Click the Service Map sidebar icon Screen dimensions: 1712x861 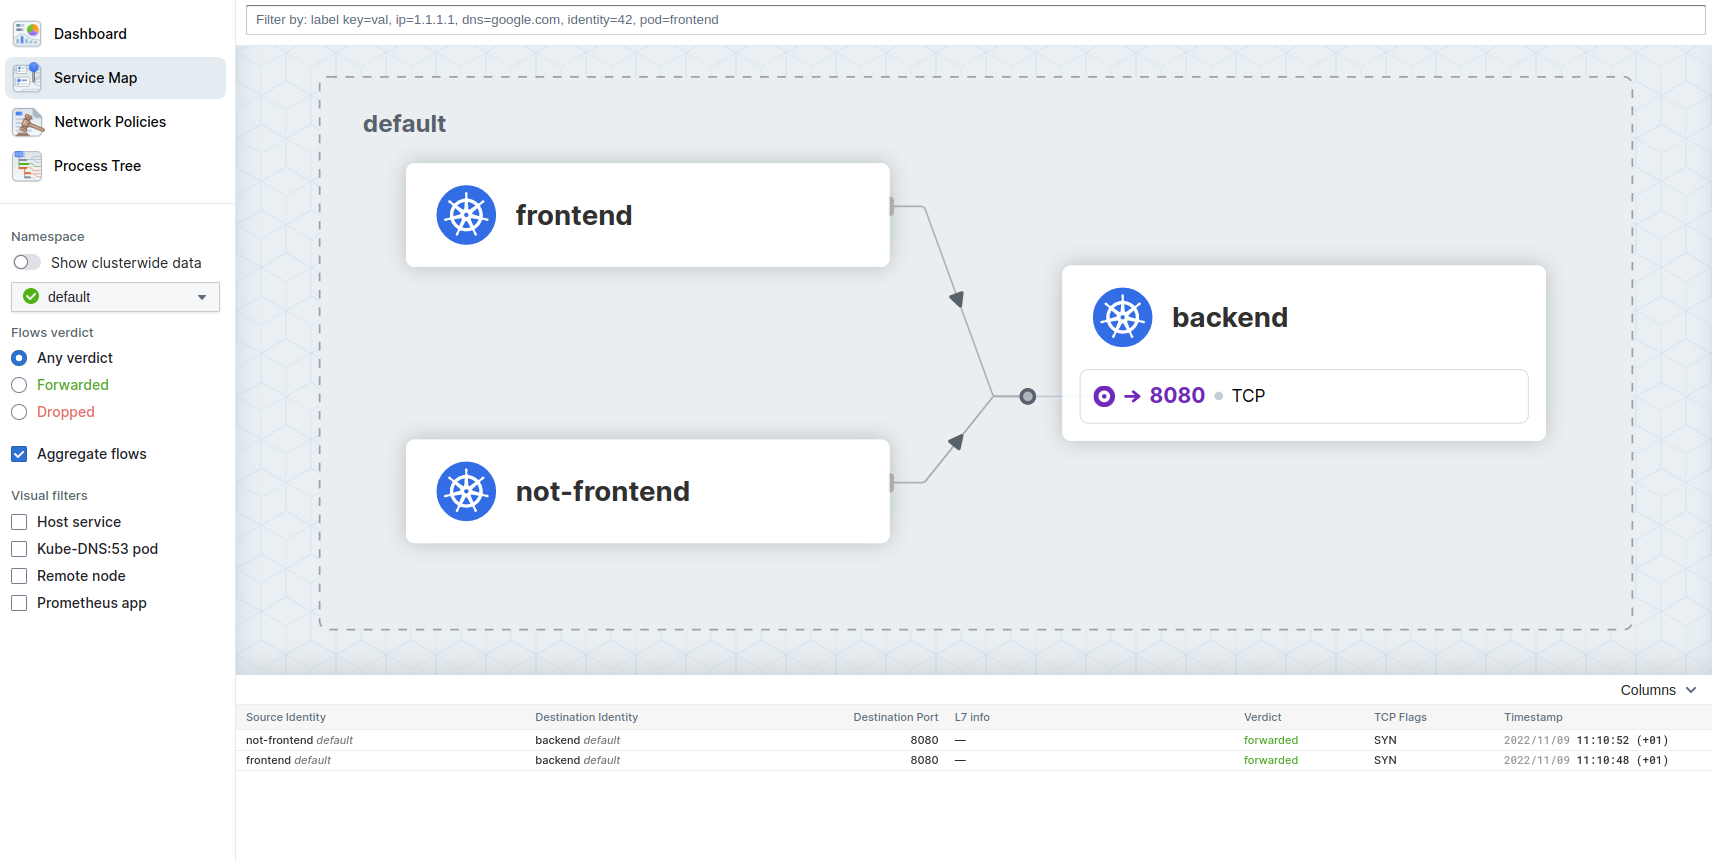click(27, 78)
